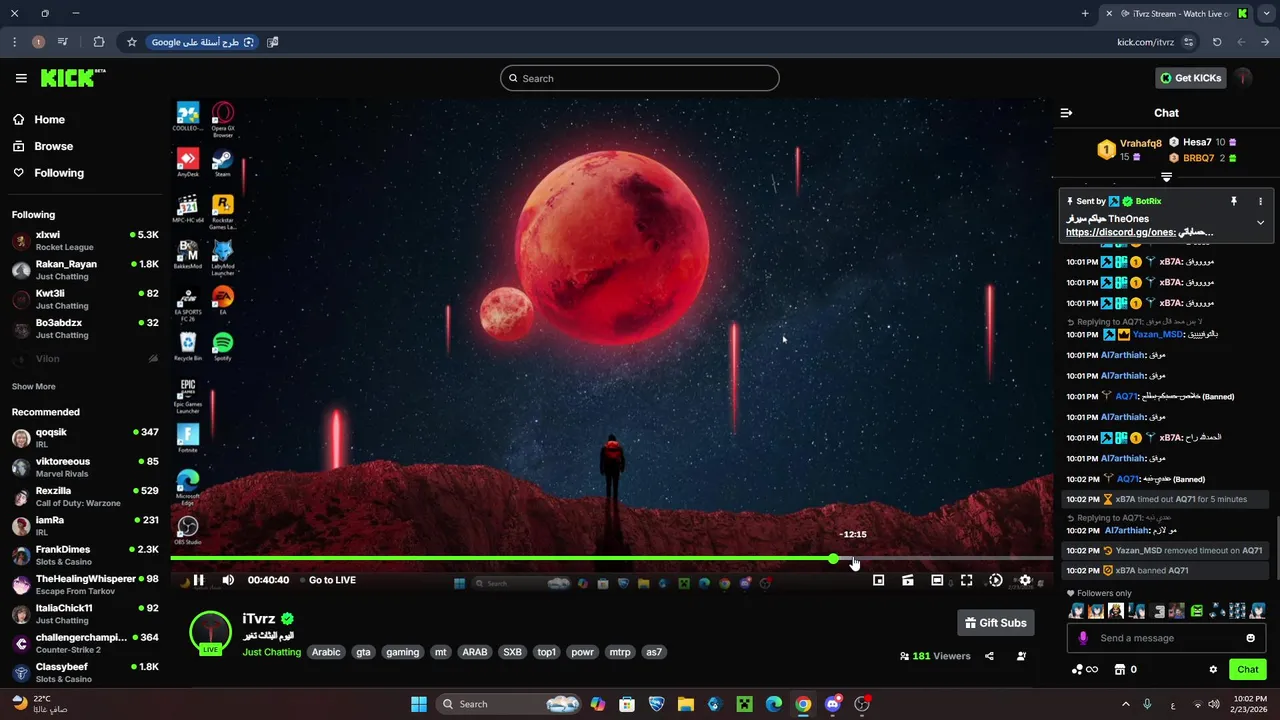
Task: Click the purple microphone chat icon
Action: (1083, 638)
